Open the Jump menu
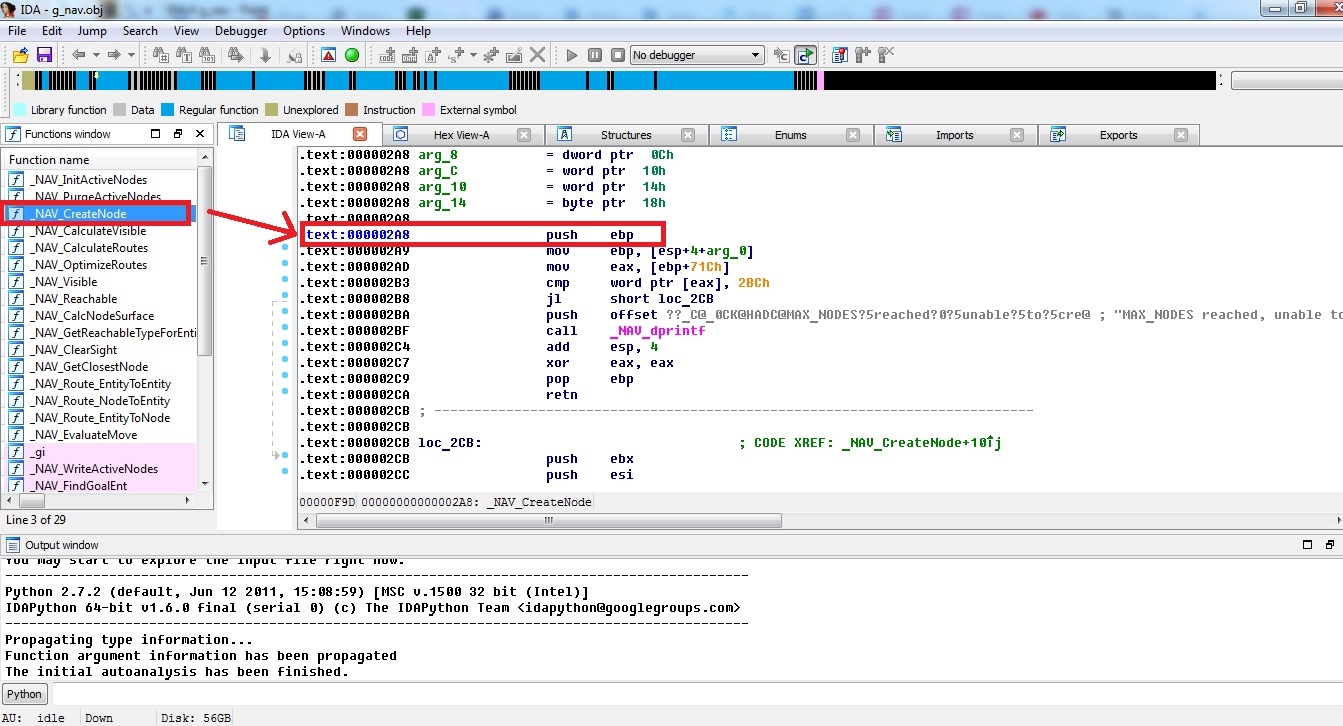 (92, 31)
